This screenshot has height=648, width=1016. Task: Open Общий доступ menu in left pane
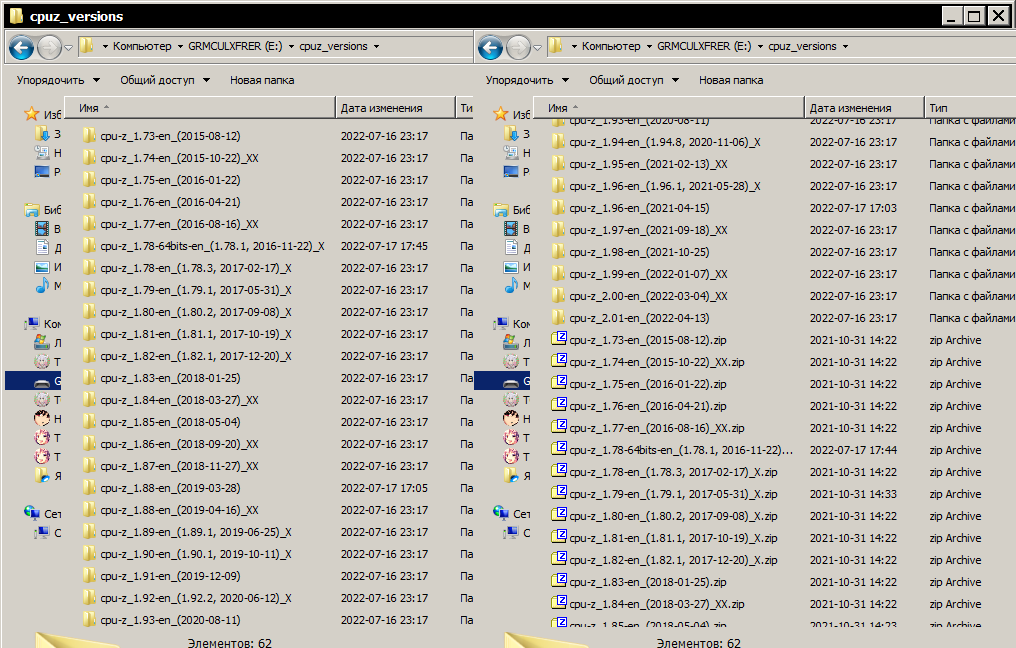tap(165, 80)
